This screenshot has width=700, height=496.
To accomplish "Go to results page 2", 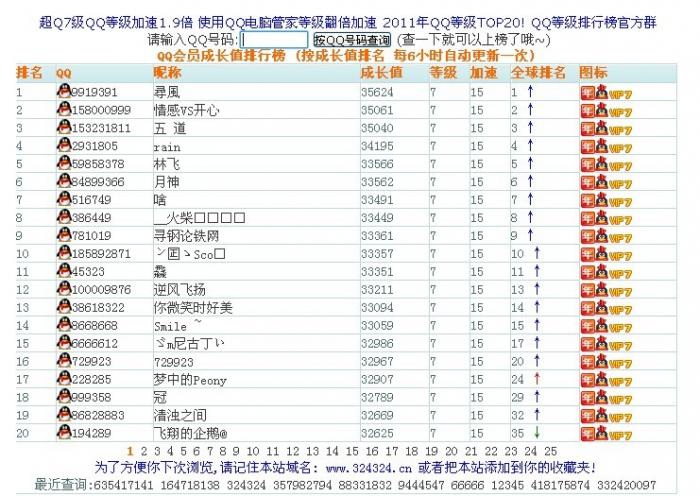I will coord(144,451).
